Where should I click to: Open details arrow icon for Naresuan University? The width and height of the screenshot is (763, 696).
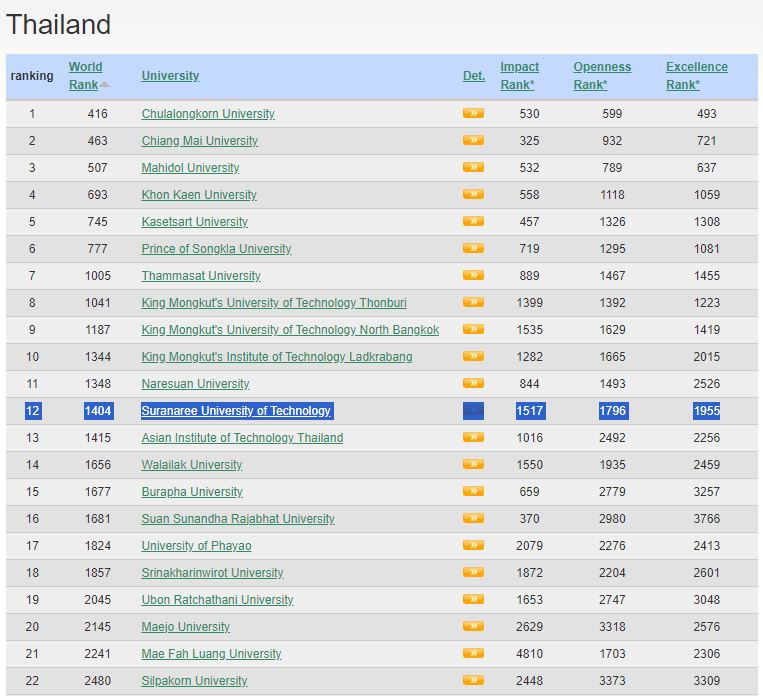coord(473,384)
